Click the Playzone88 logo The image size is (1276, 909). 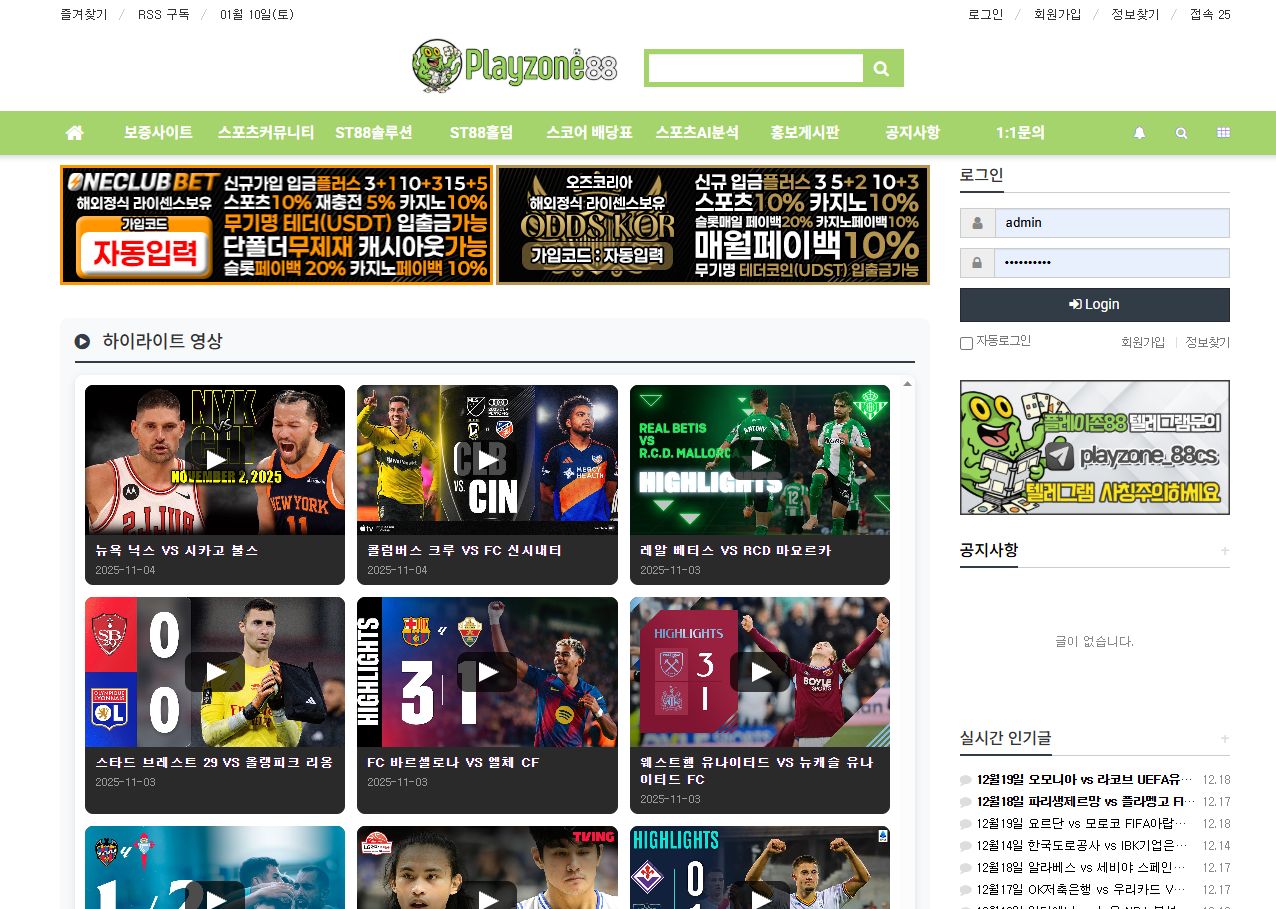point(515,67)
